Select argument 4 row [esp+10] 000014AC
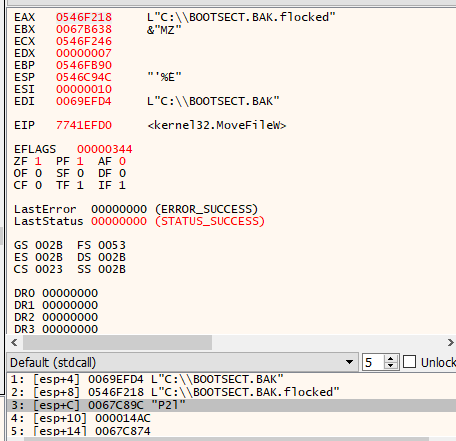 [231, 418]
